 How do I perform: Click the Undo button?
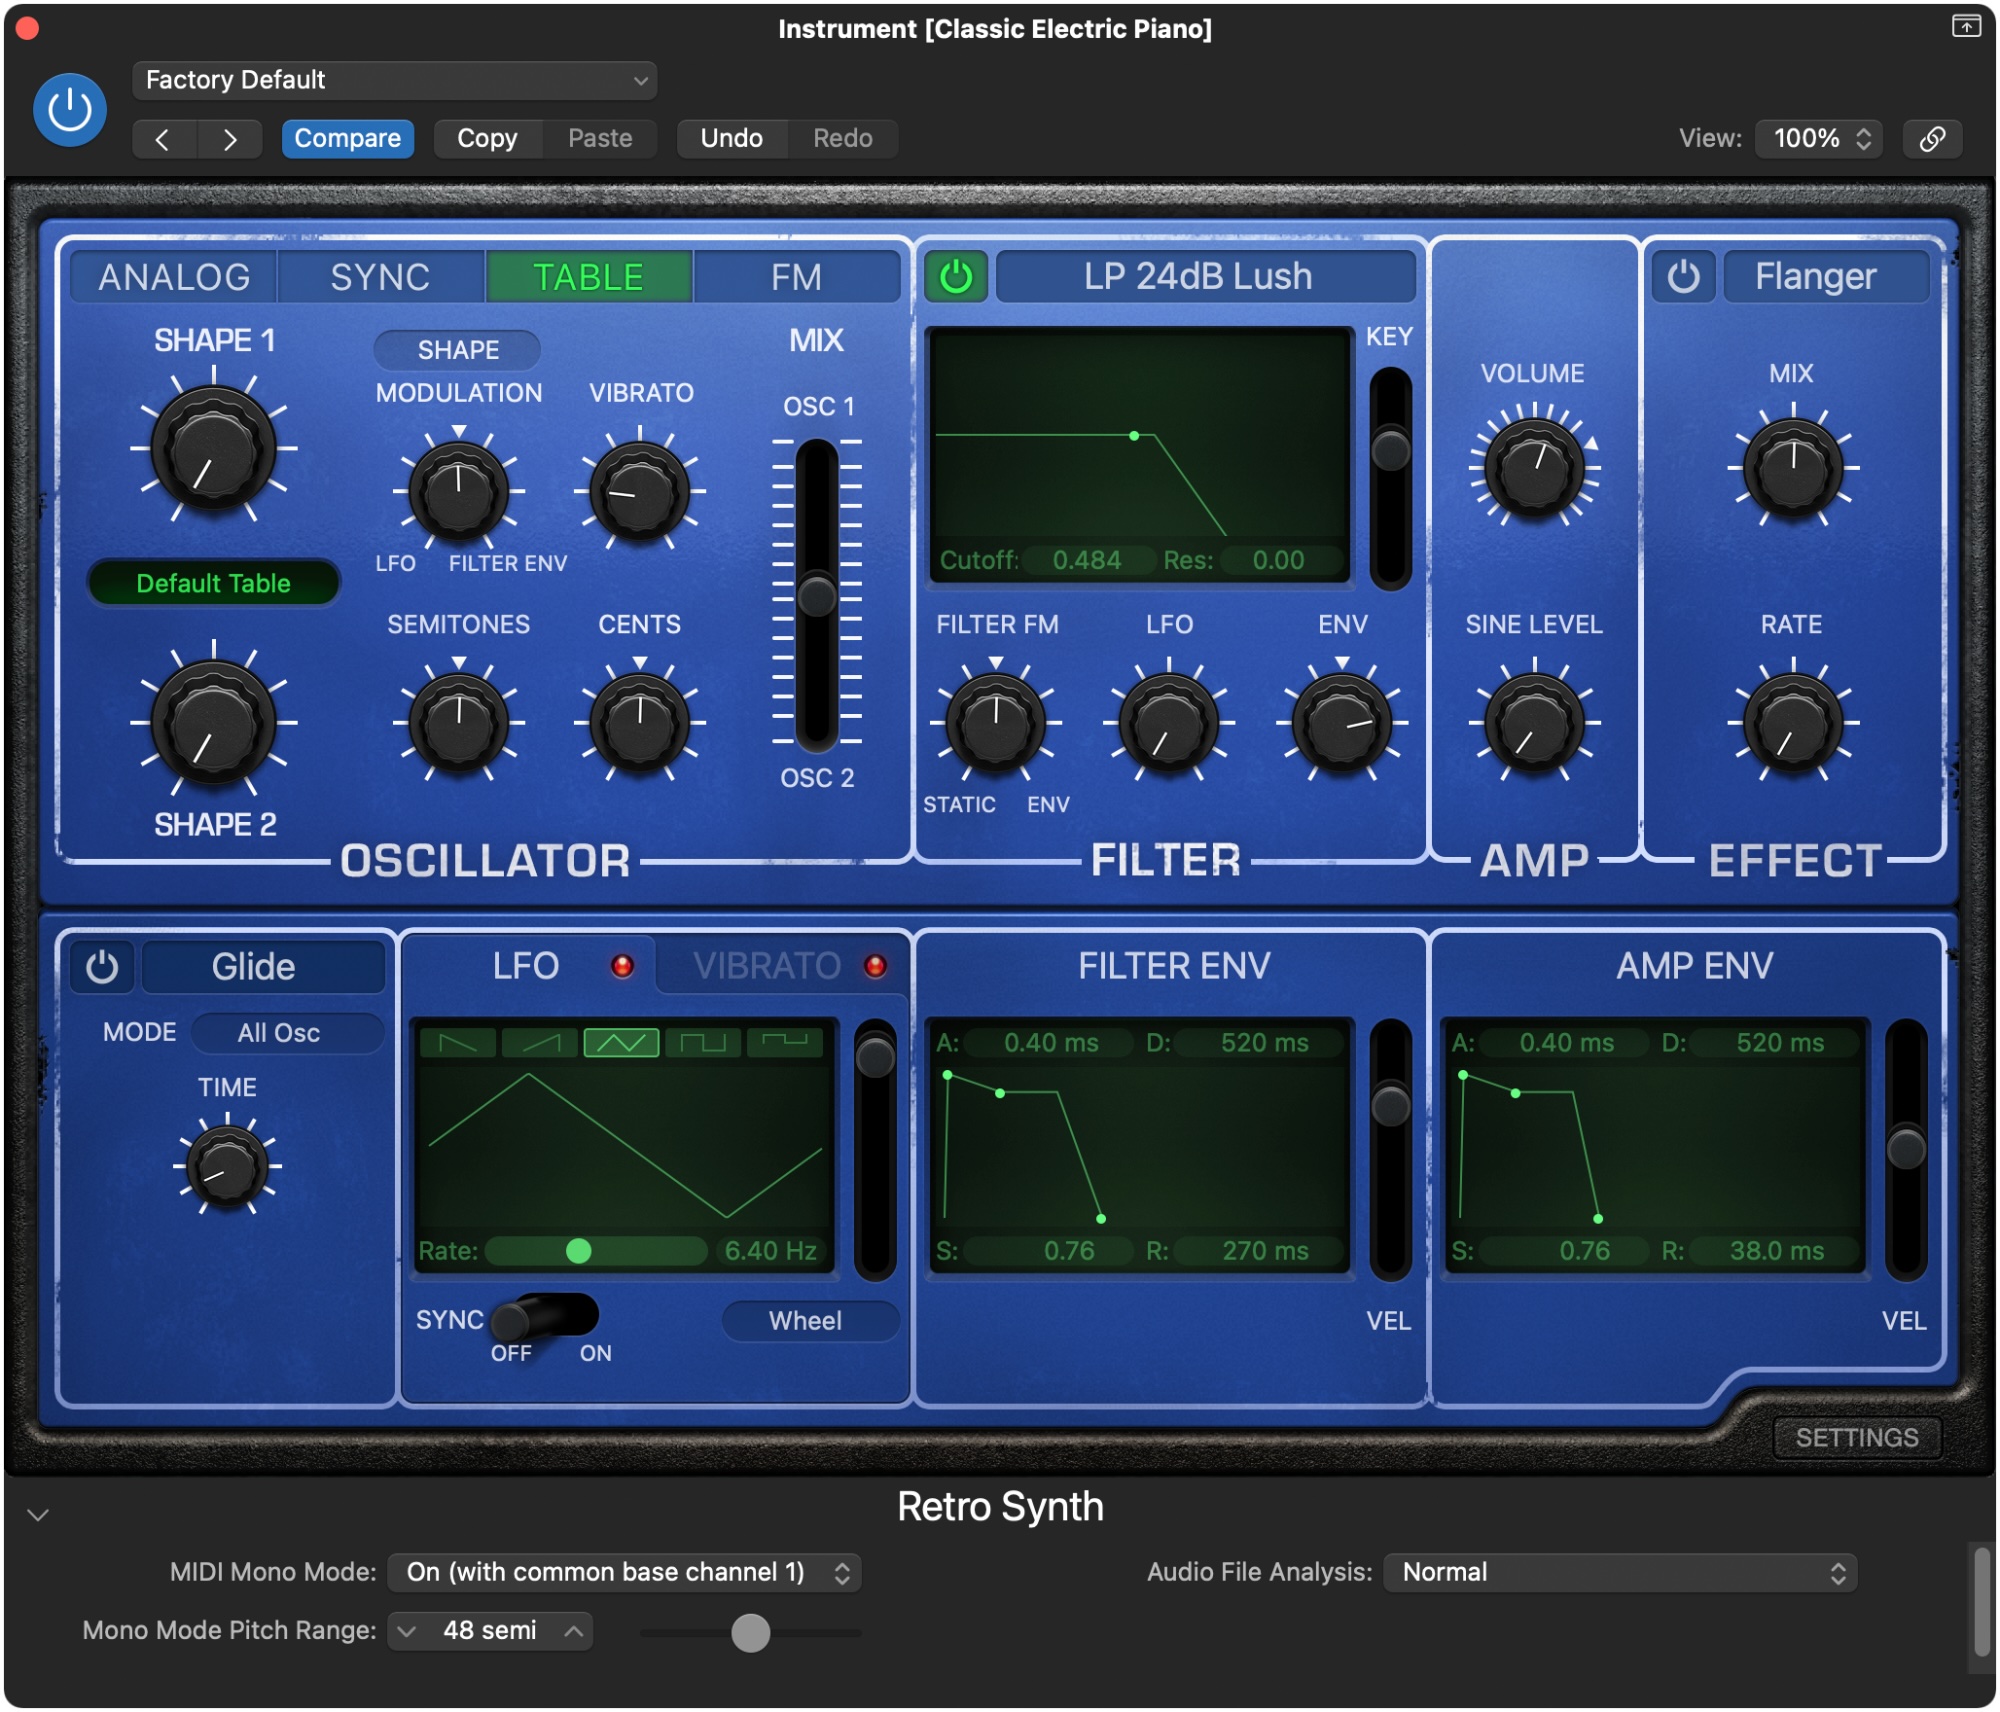click(x=732, y=139)
